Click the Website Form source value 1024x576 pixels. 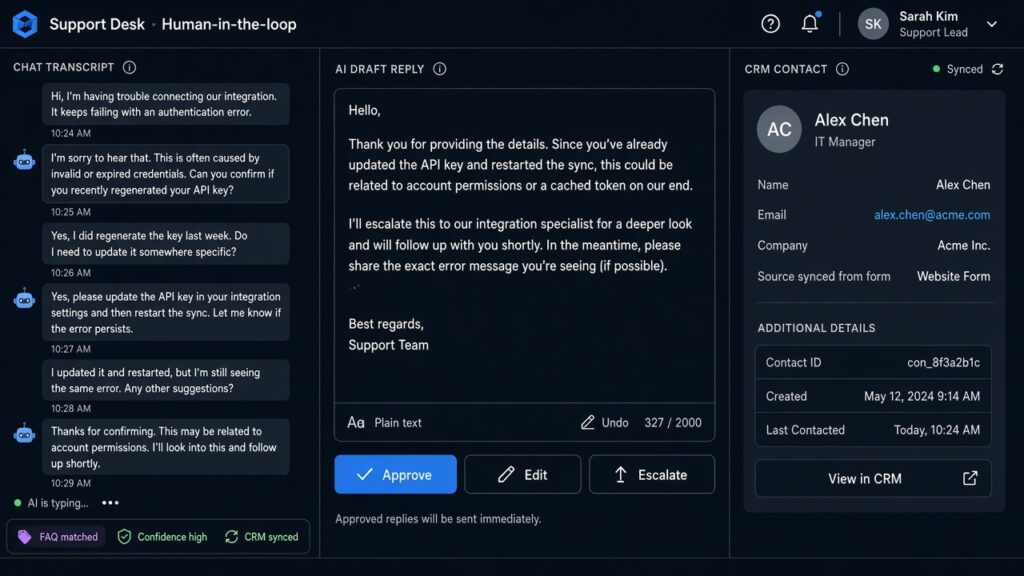(x=953, y=276)
